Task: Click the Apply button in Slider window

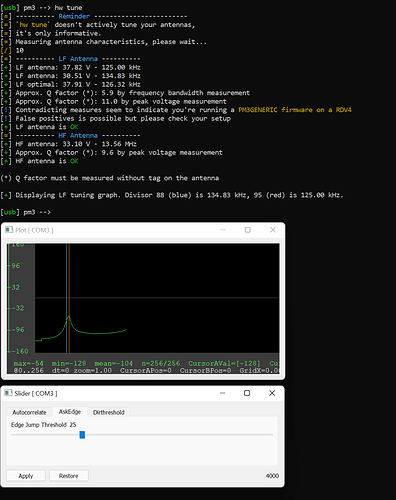Action: [26, 476]
